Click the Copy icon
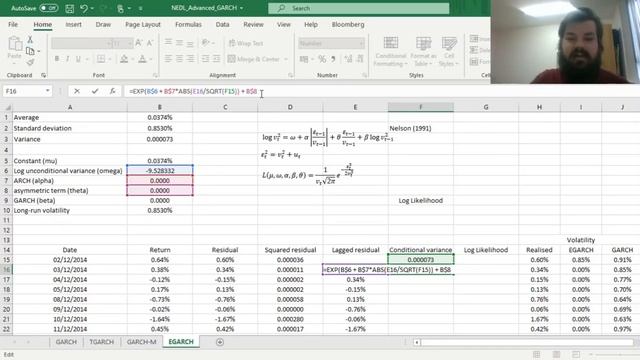Image resolution: width=640 pixels, height=360 pixels. [30, 51]
